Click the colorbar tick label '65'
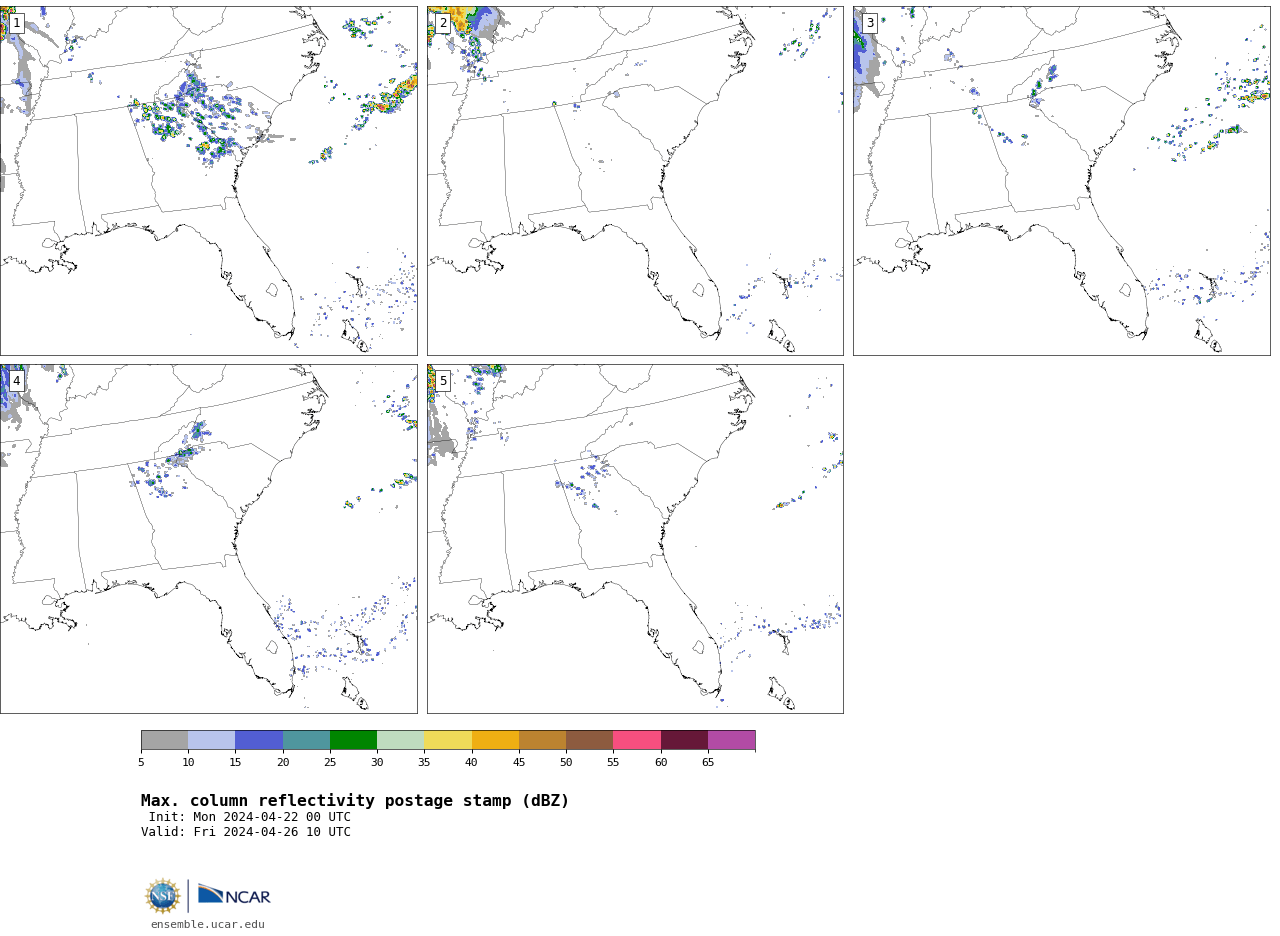 (x=708, y=763)
